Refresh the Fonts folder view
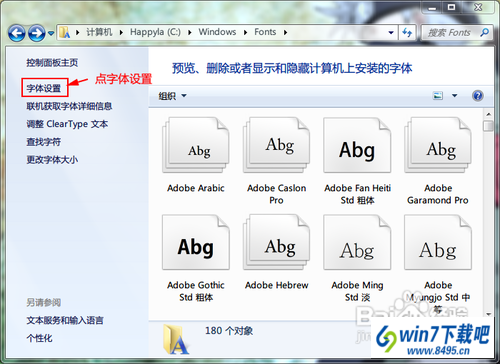 point(407,32)
